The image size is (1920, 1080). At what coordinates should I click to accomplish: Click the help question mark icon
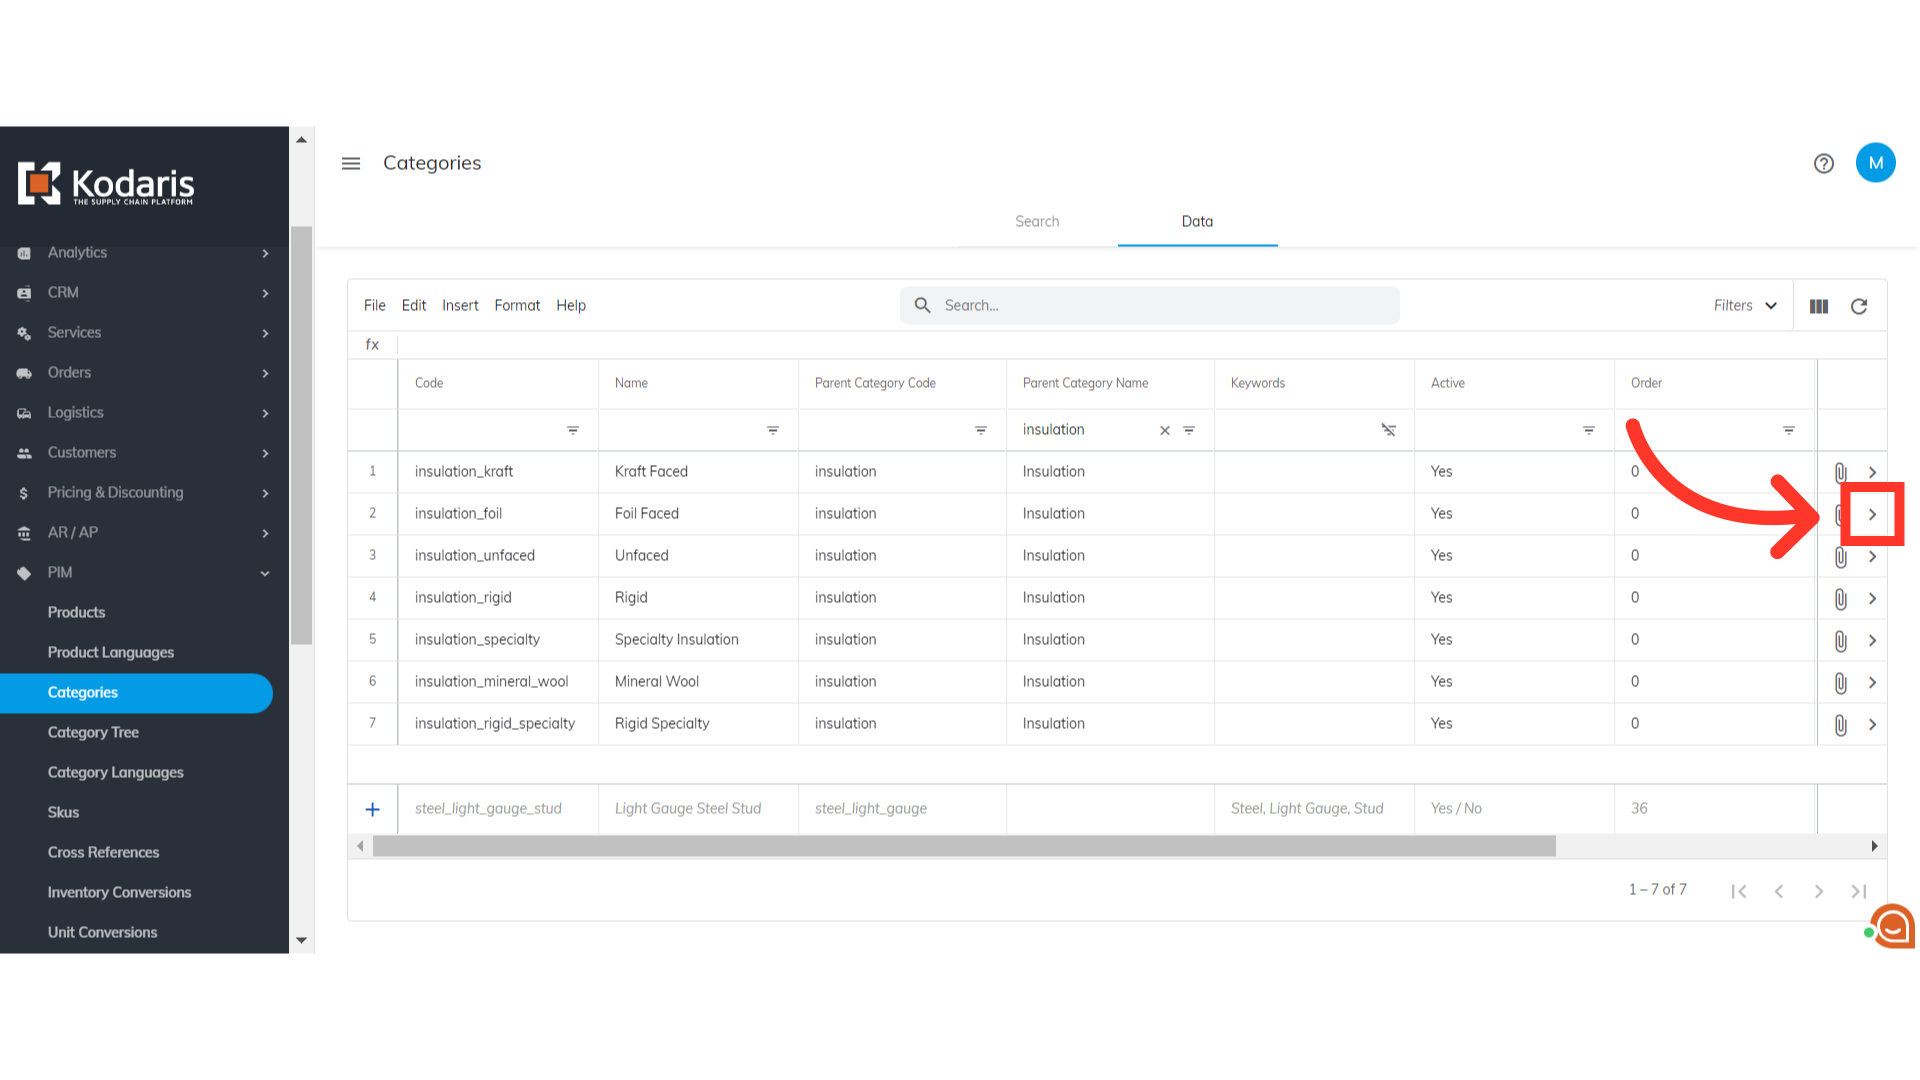(x=1823, y=163)
